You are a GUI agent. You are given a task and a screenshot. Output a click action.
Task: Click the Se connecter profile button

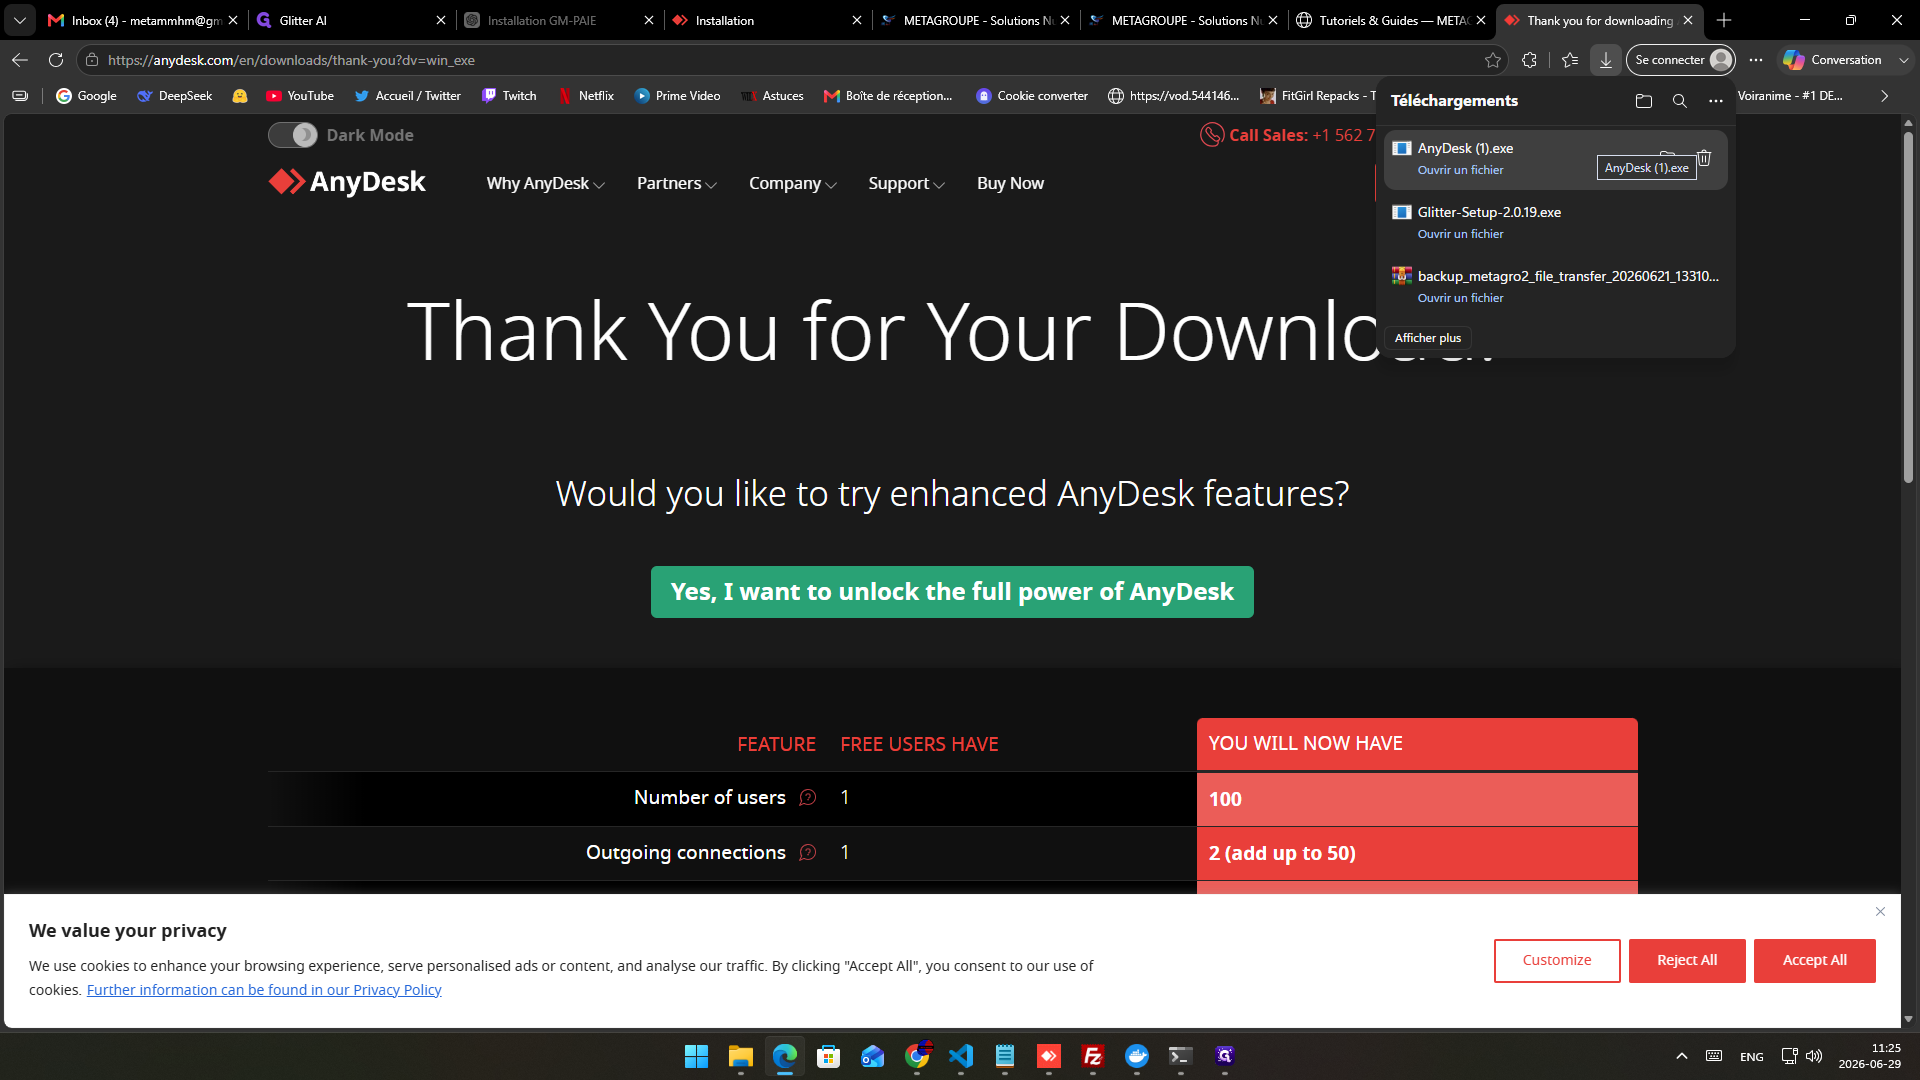1681,60
